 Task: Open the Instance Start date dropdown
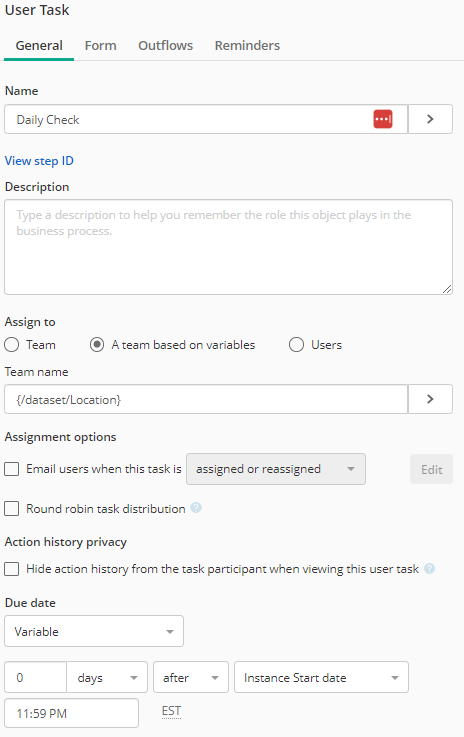point(322,677)
